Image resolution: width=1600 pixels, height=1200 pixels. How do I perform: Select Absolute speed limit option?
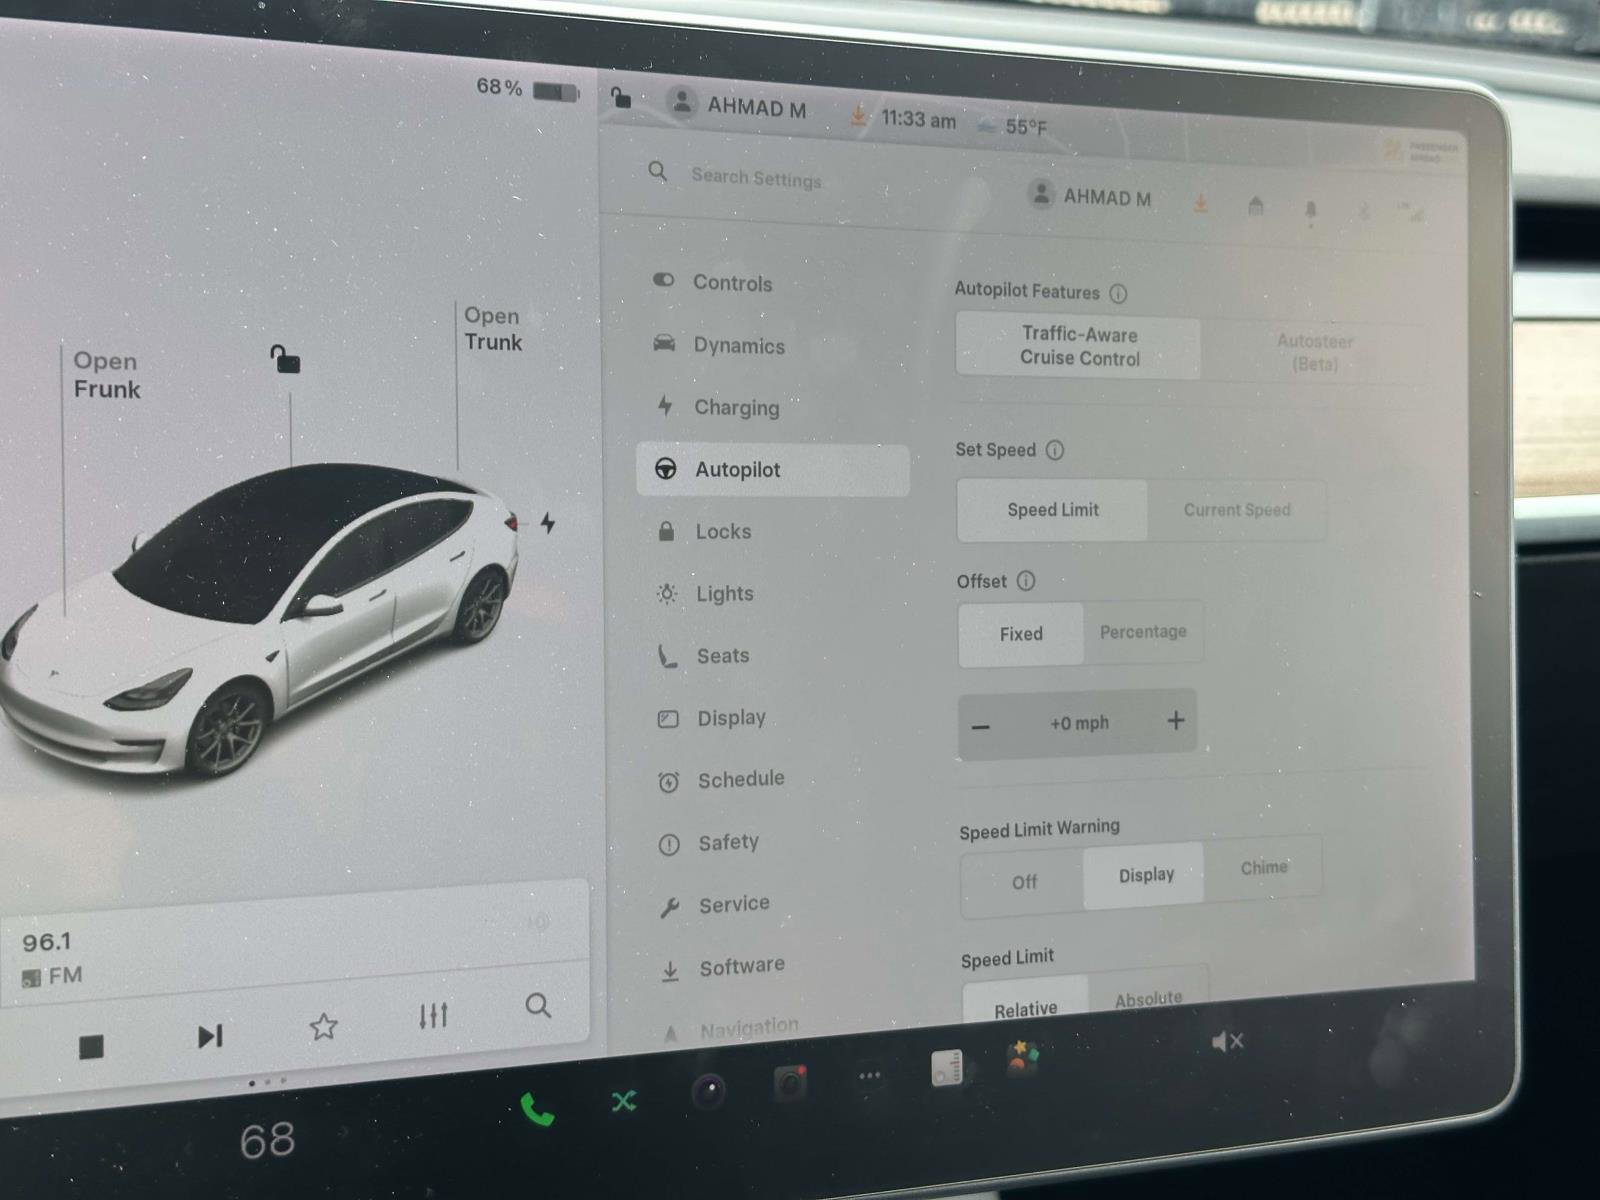click(1148, 998)
